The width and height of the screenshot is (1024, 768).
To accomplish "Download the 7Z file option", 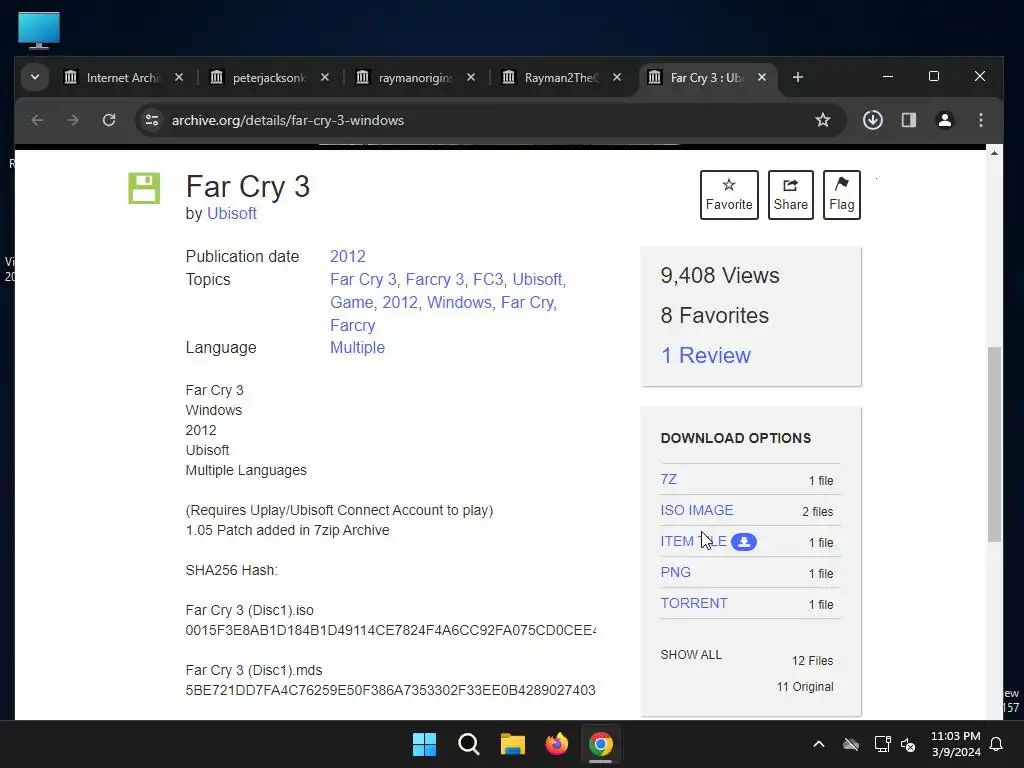I will click(669, 479).
